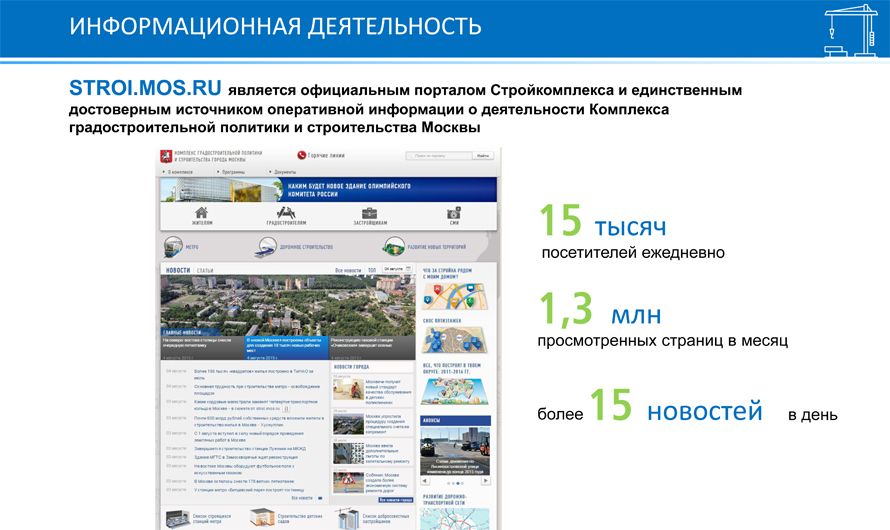Click the Дорожное строительство label
This screenshot has width=890, height=530.
tap(307, 247)
